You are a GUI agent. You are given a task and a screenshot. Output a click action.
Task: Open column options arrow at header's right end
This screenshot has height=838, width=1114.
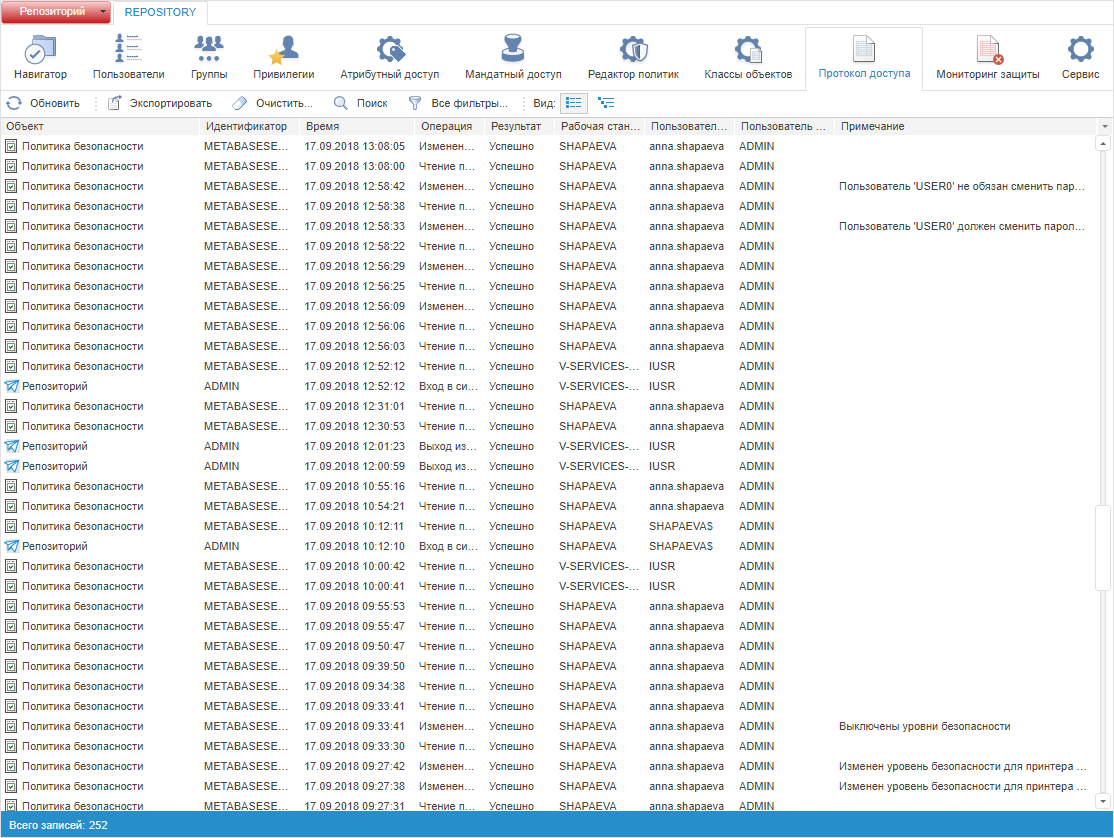click(1104, 127)
